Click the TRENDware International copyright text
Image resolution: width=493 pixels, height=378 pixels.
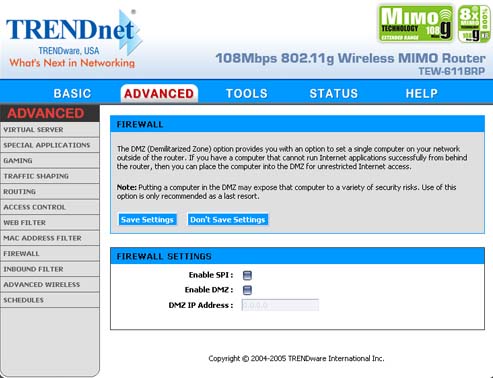(x=296, y=359)
